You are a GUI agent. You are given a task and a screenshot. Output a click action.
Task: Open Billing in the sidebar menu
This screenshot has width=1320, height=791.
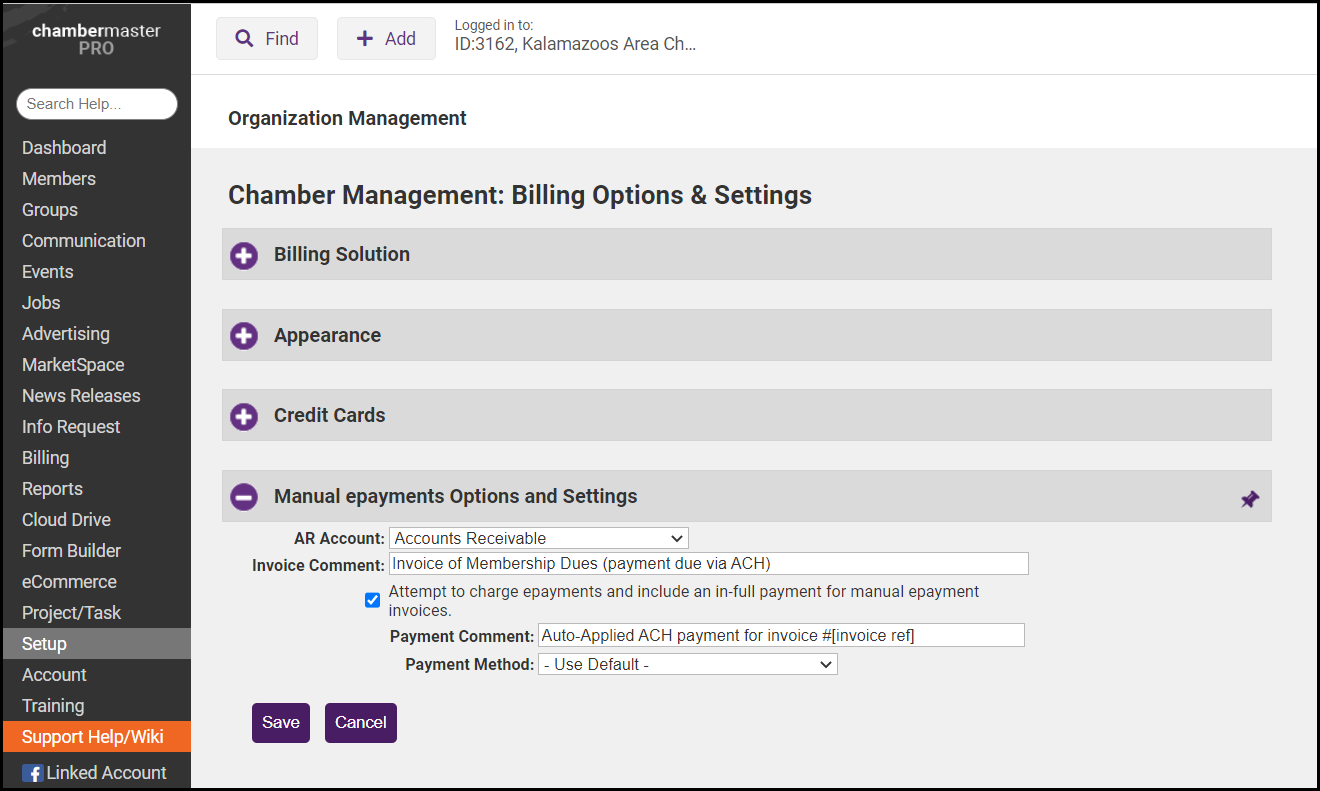click(x=46, y=458)
